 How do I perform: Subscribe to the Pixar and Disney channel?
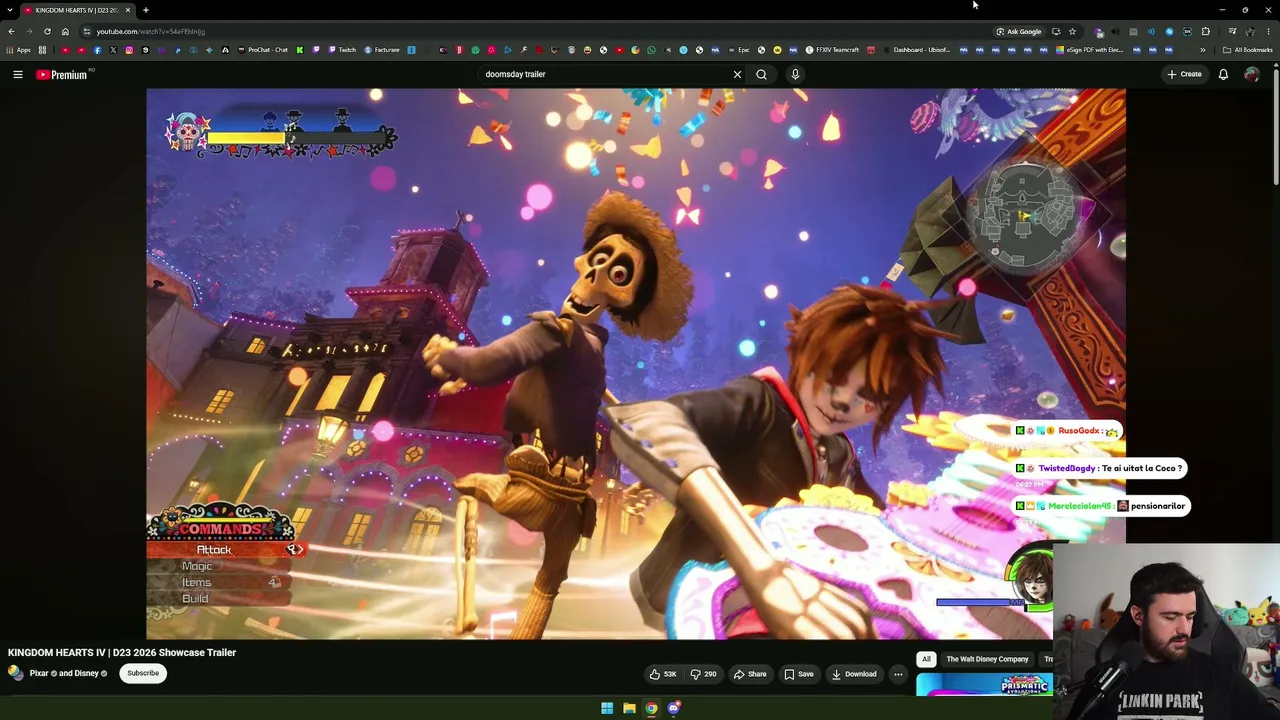coord(143,673)
